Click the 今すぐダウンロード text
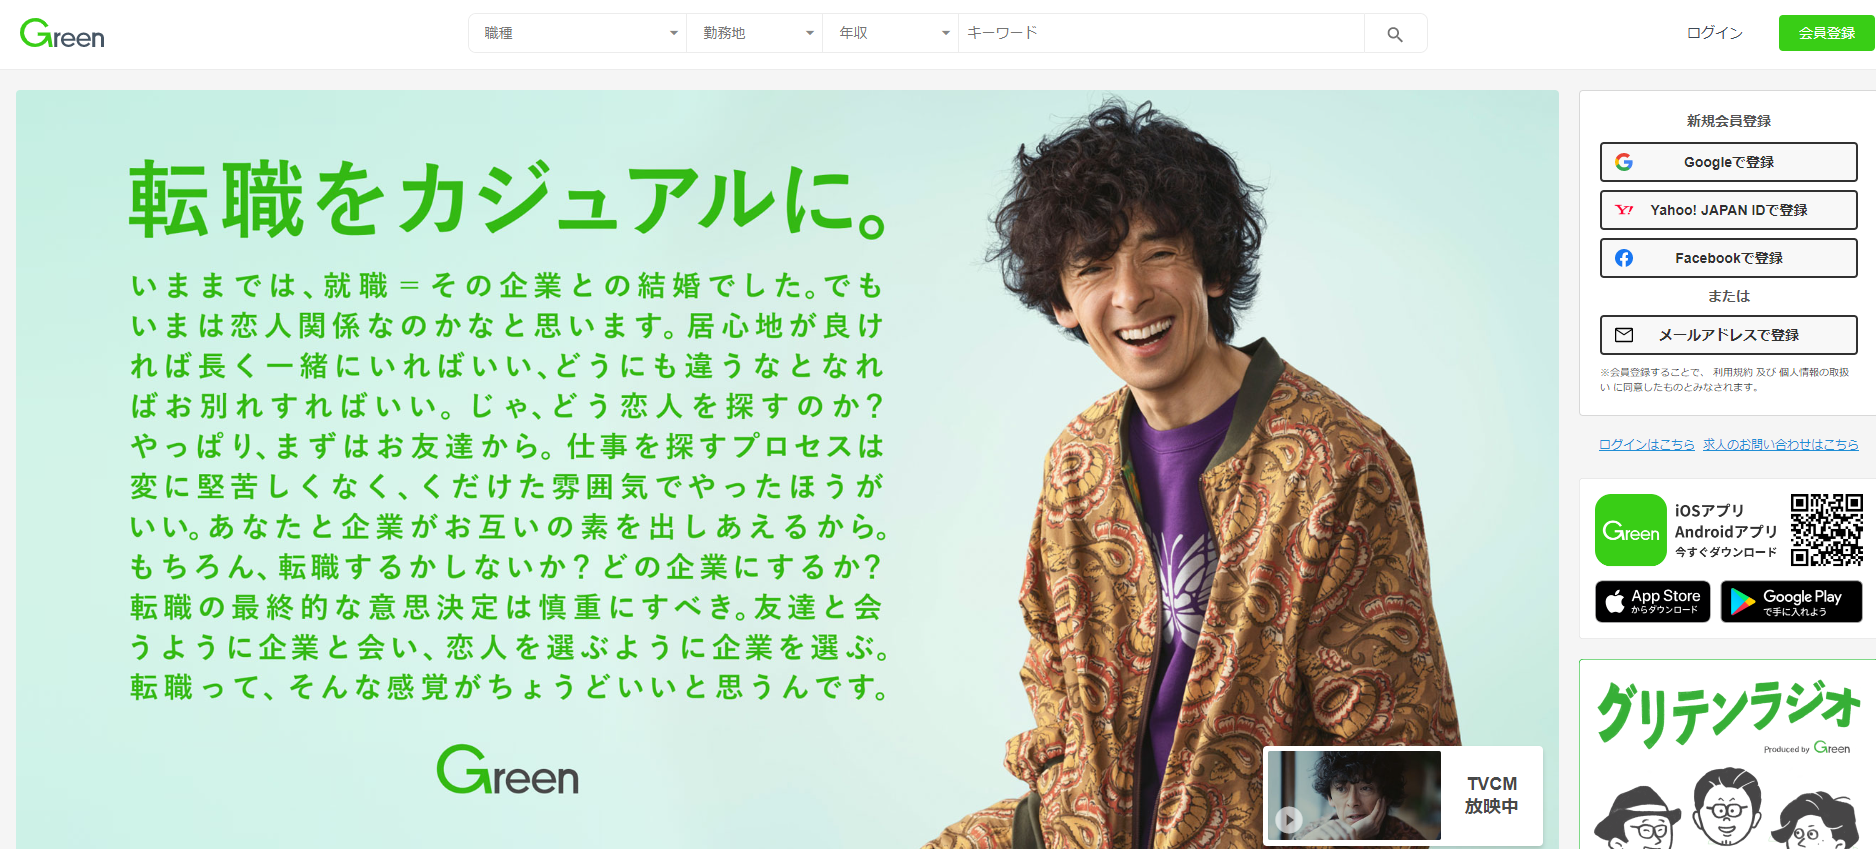Viewport: 1876px width, 849px height. point(1726,552)
